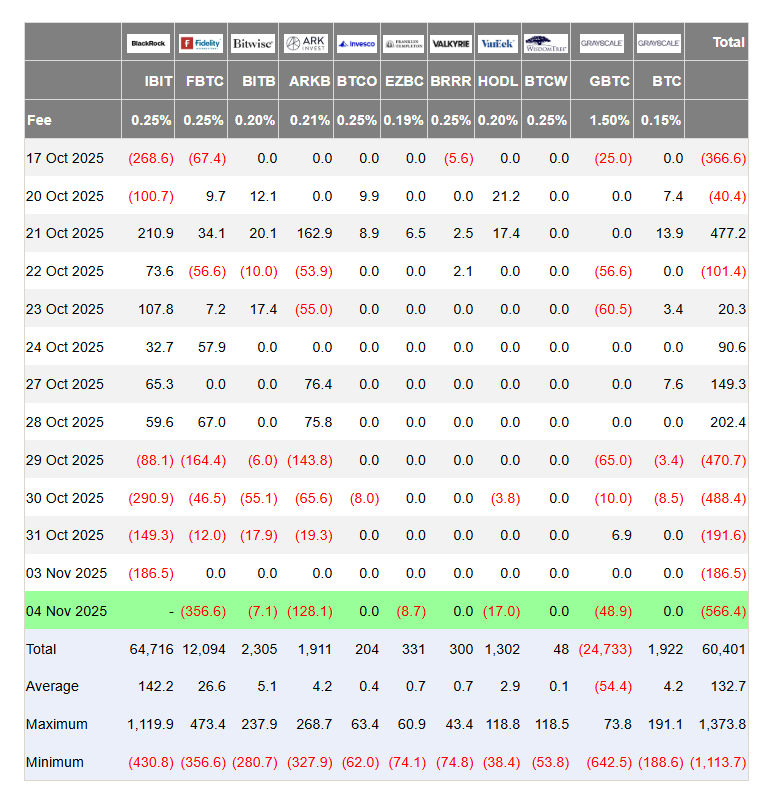
Task: Click the BlackRock logo in header
Action: [x=148, y=43]
